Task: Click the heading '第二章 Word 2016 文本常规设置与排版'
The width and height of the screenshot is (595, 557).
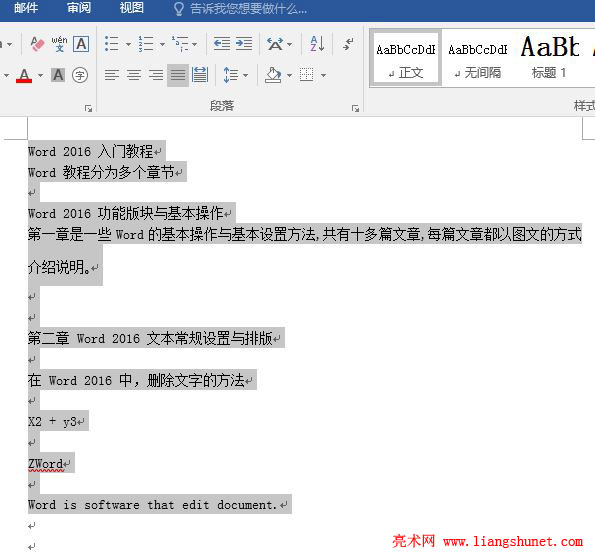Action: pos(150,338)
